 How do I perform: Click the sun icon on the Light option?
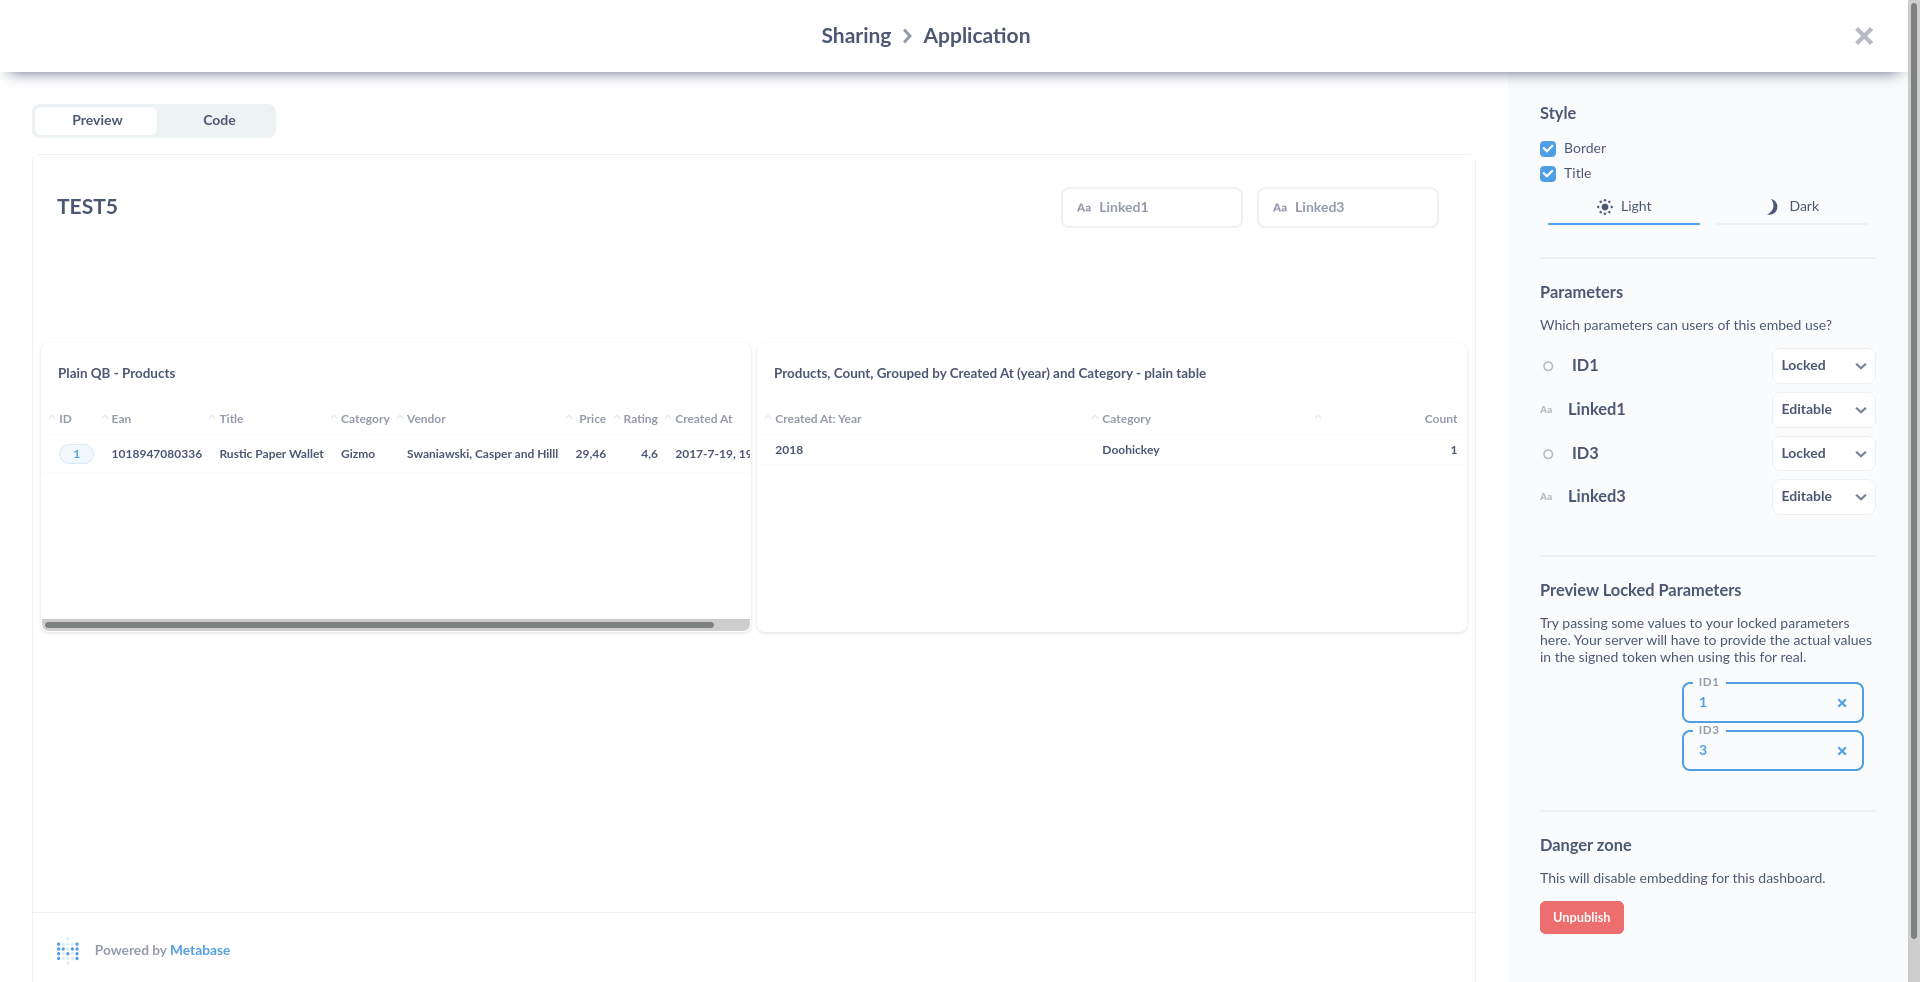1604,207
